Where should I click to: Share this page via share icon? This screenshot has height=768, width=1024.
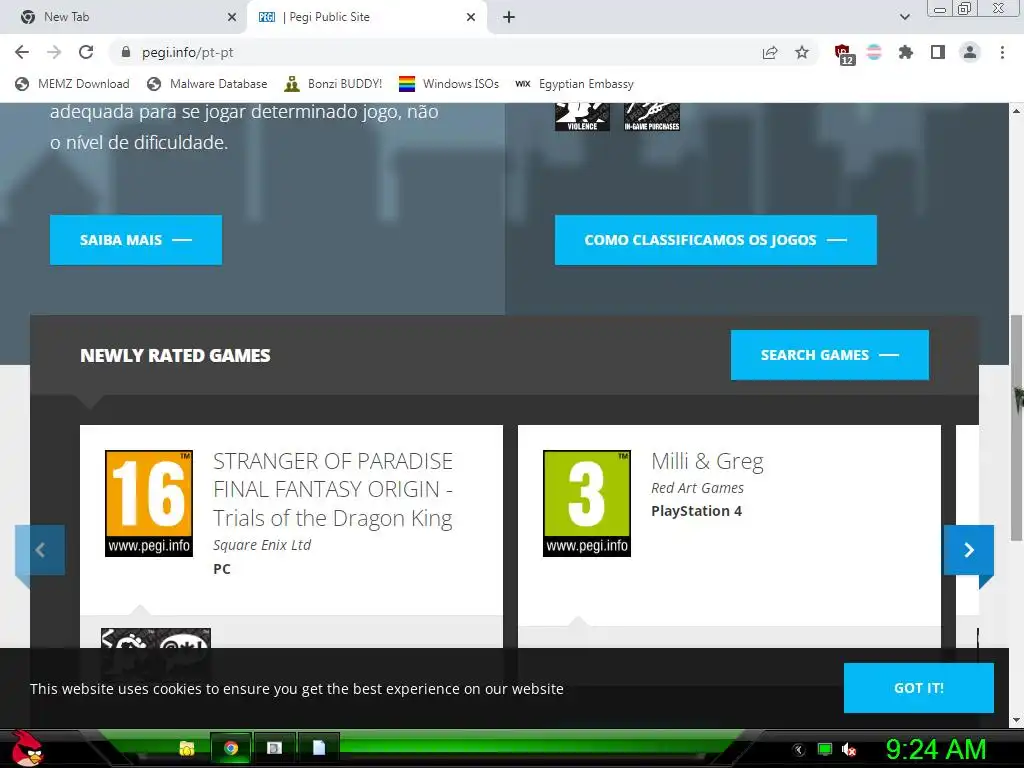770,52
